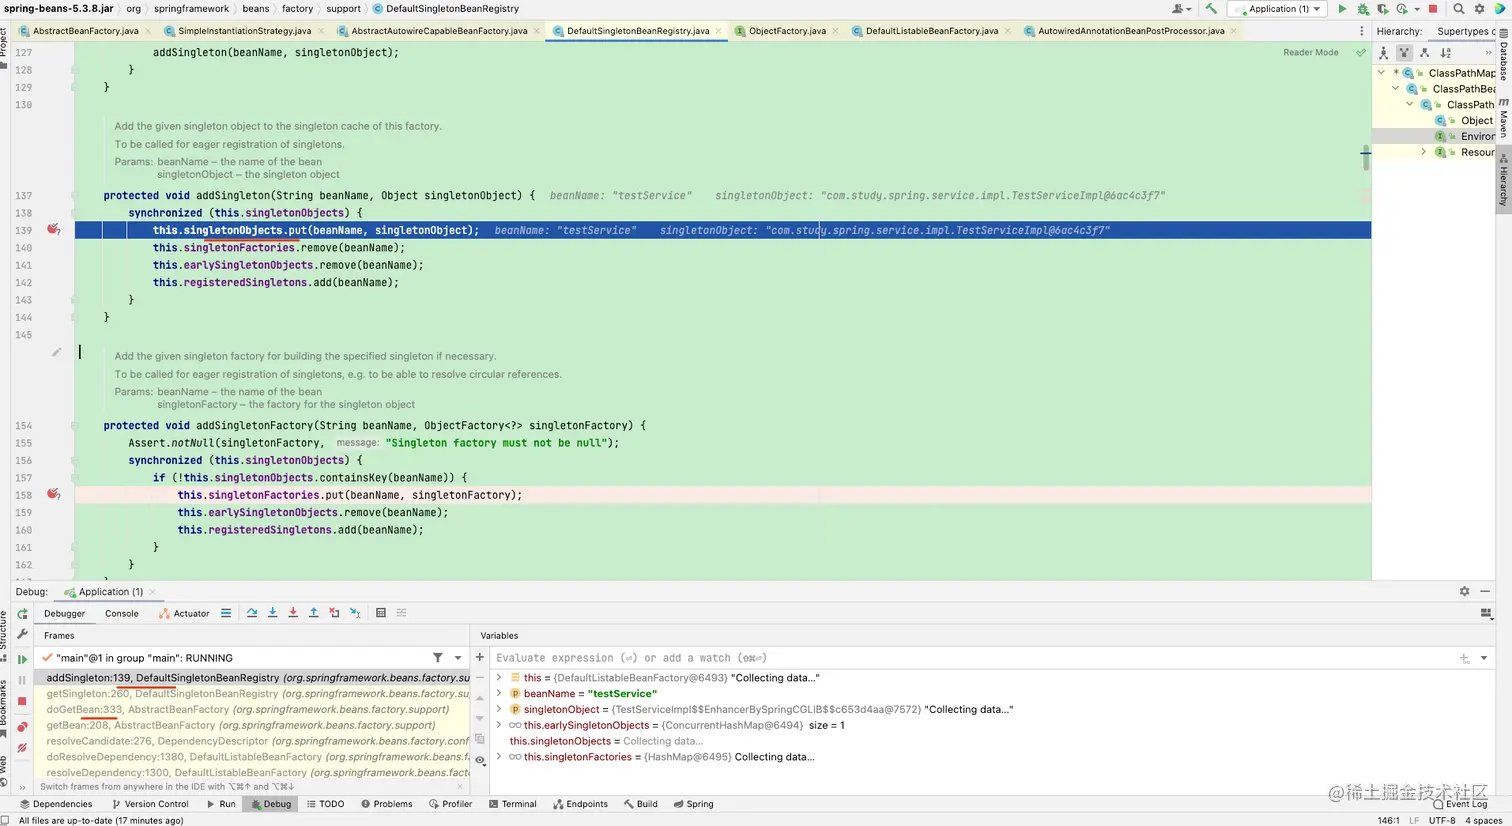Open Search Everywhere magnifier icon
This screenshot has width=1512, height=826.
[x=1459, y=9]
